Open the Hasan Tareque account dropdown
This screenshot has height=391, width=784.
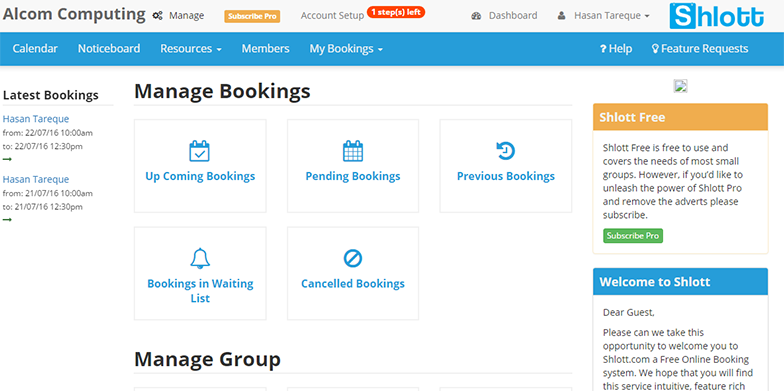[611, 16]
